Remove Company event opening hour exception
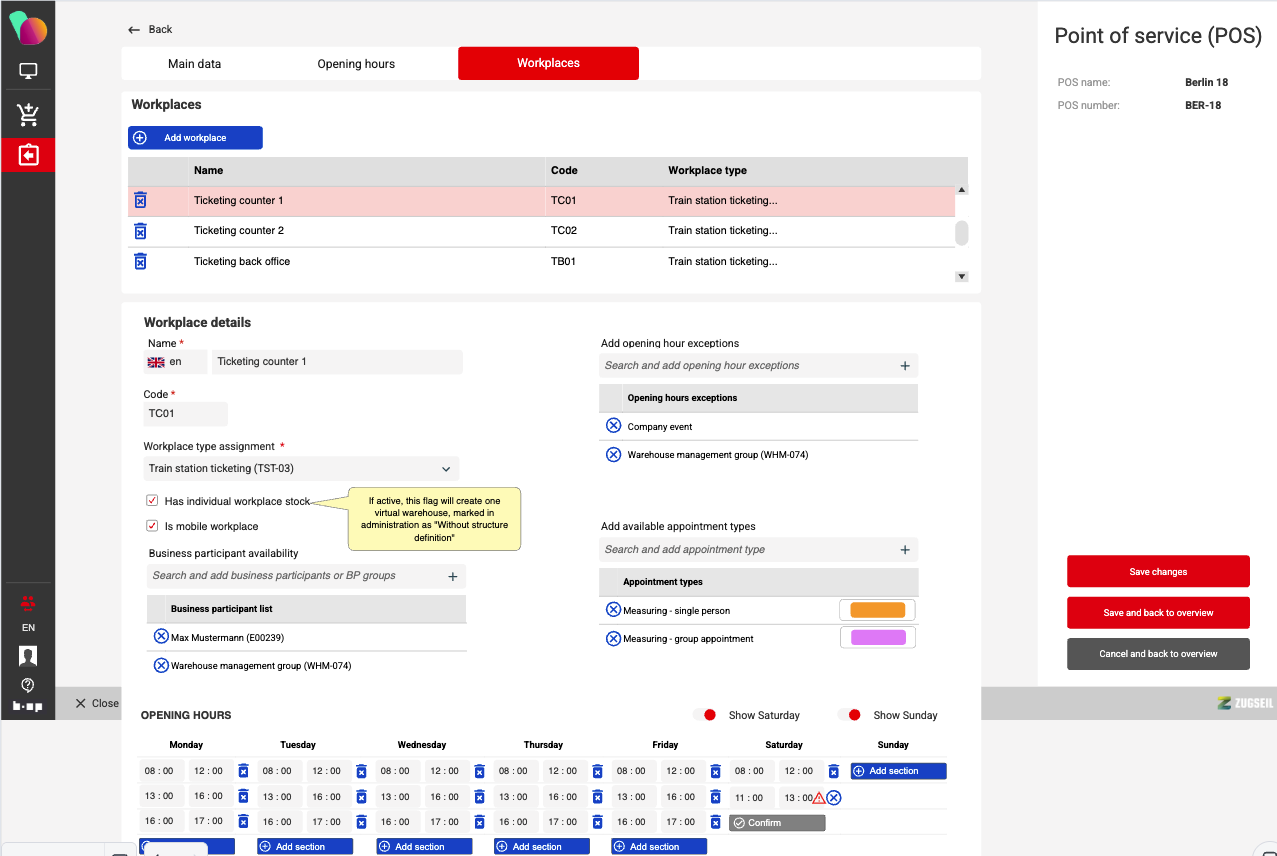Screen dimensions: 1277x856 [614, 426]
